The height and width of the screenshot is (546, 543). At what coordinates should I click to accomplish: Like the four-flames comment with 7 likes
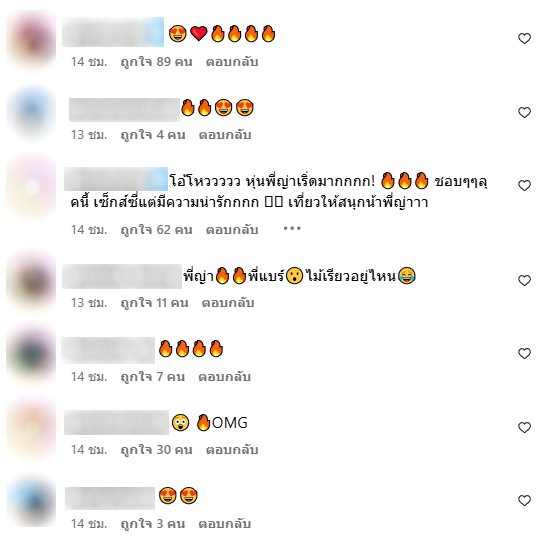pyautogui.click(x=524, y=353)
